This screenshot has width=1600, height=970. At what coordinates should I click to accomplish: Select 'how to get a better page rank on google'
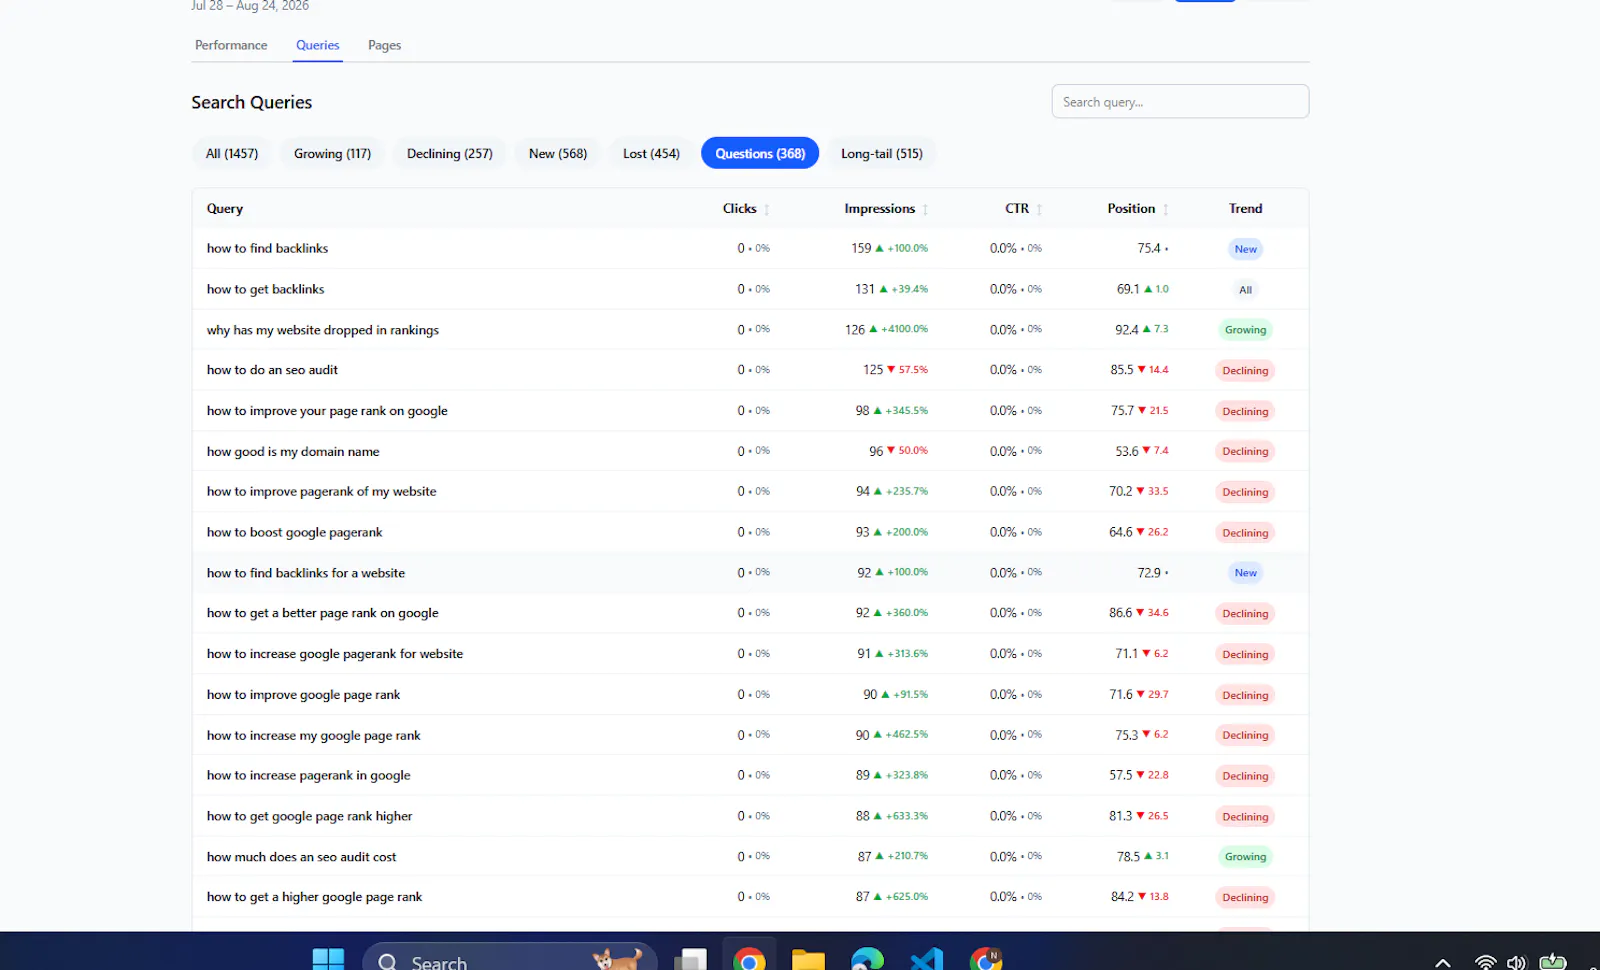click(322, 613)
